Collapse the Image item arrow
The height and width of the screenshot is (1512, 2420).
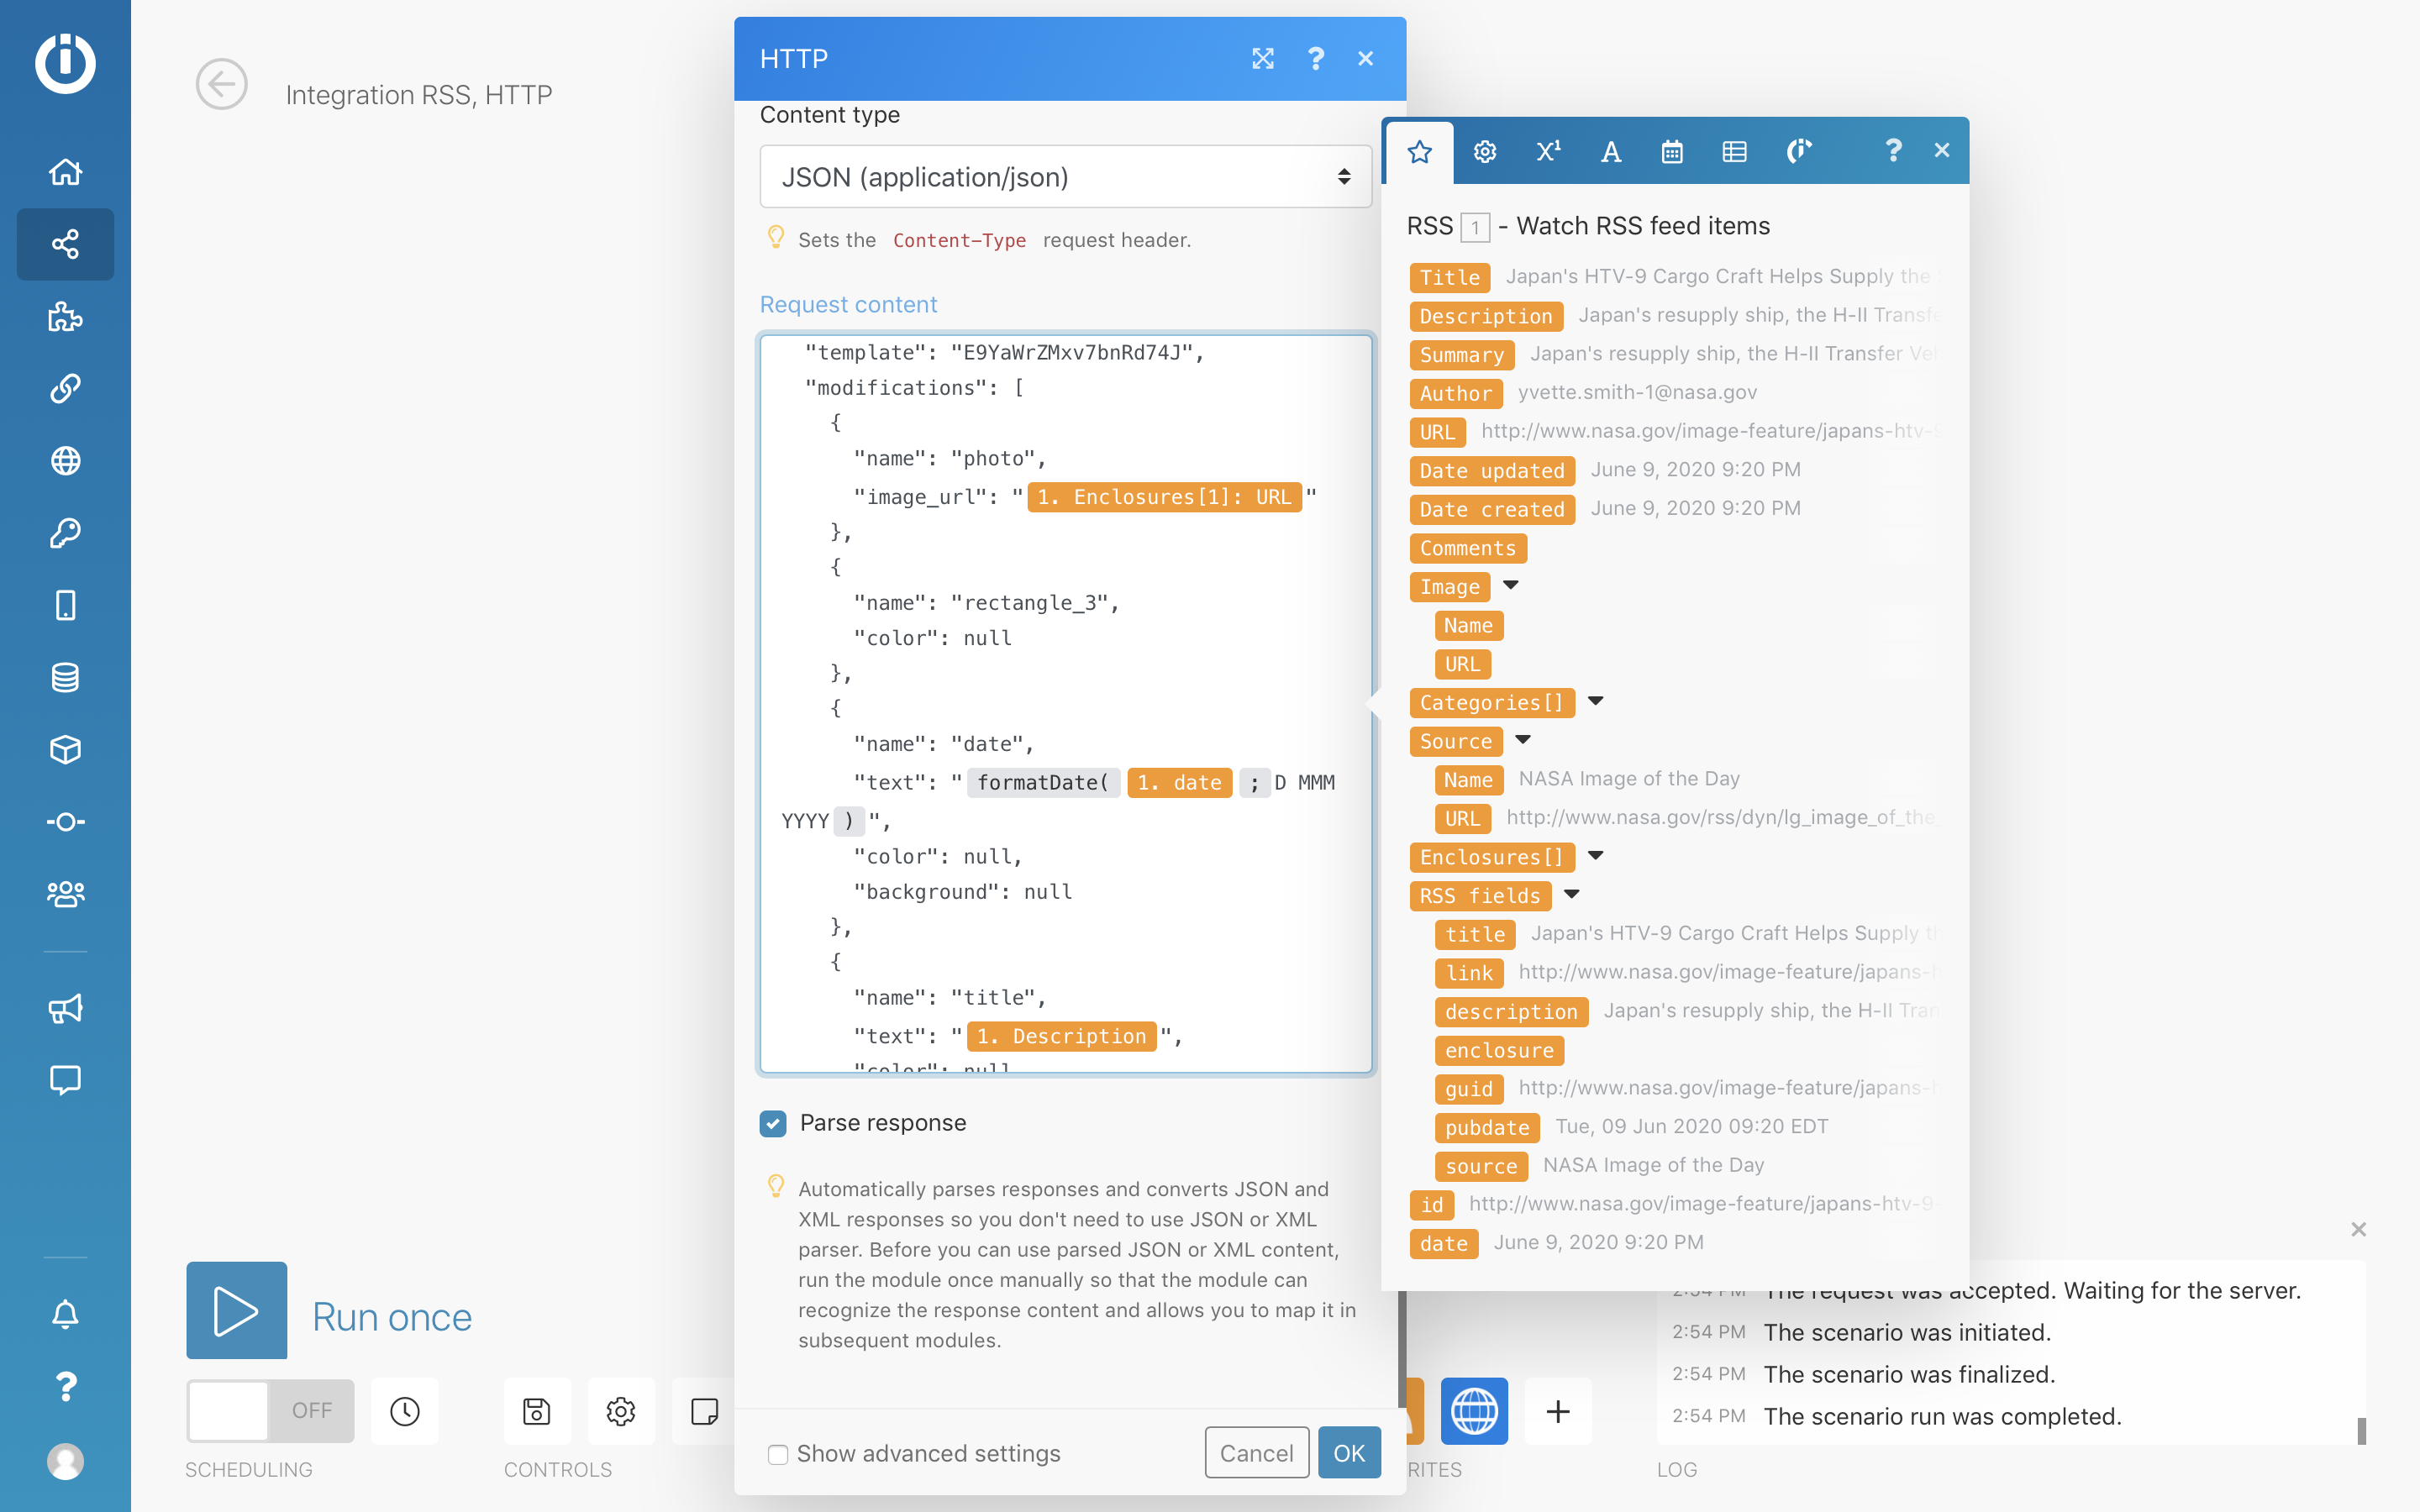click(x=1511, y=585)
